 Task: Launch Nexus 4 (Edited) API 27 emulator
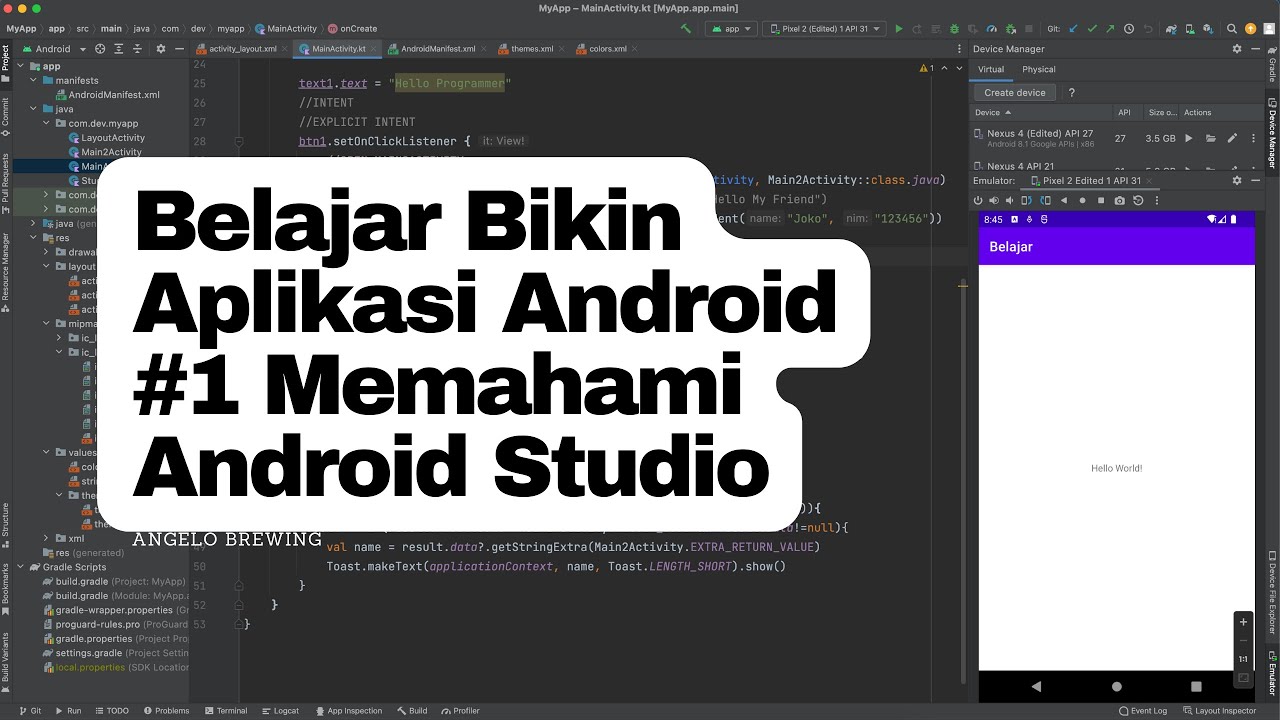[1189, 138]
